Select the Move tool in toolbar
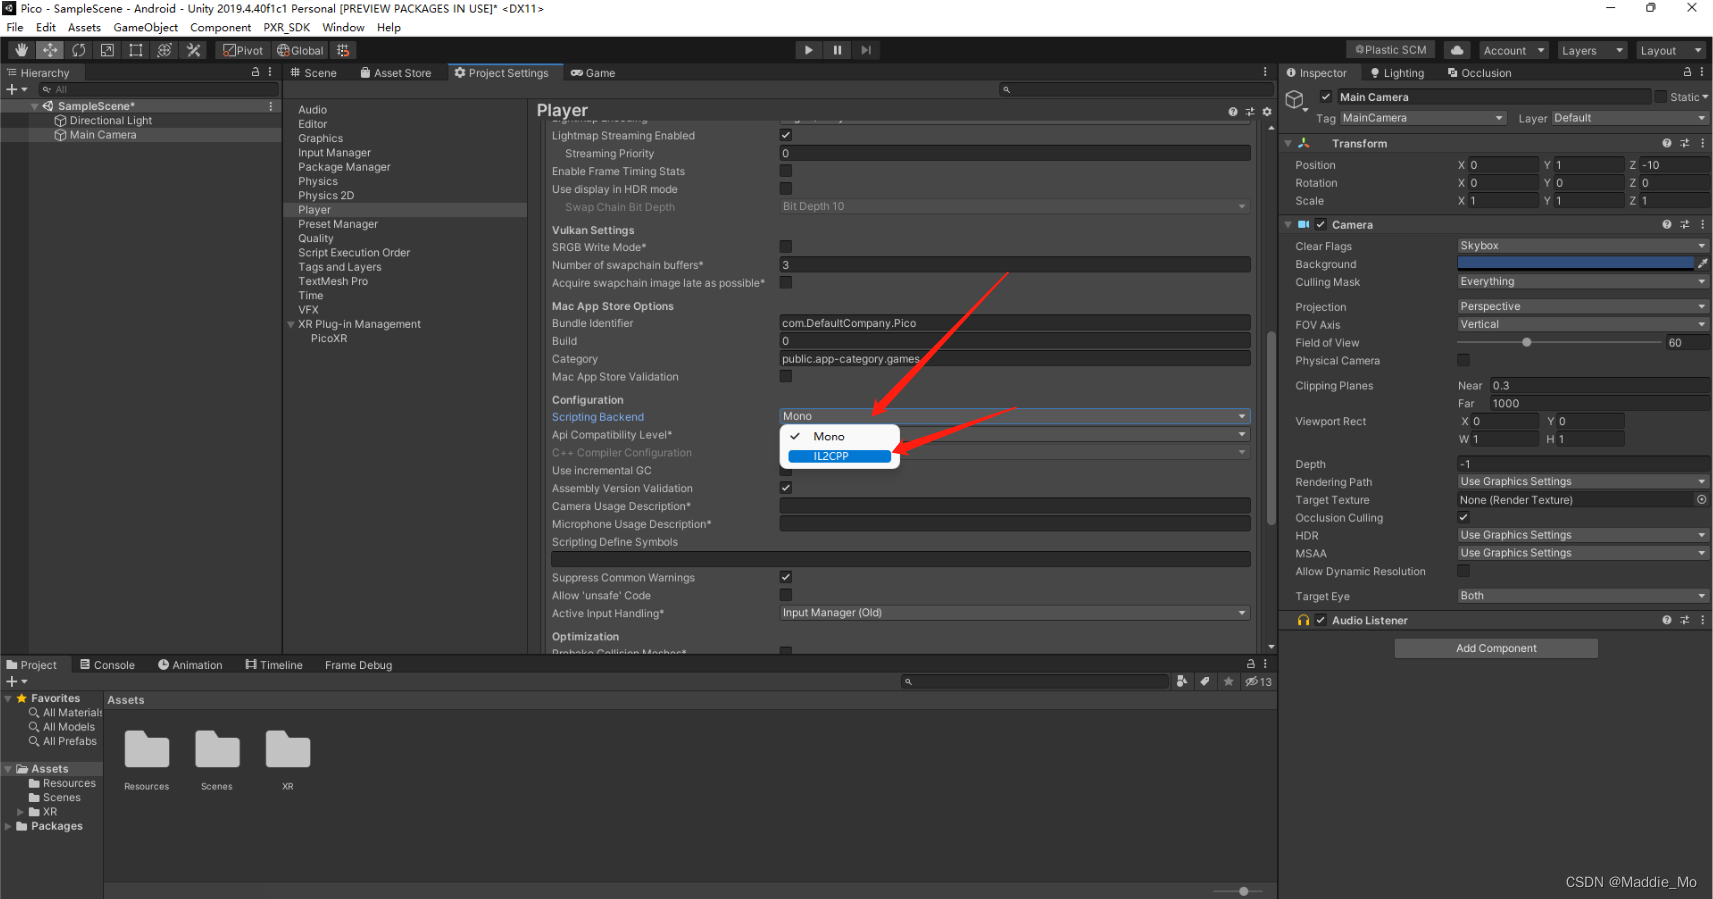Viewport: 1713px width, 899px height. 50,50
